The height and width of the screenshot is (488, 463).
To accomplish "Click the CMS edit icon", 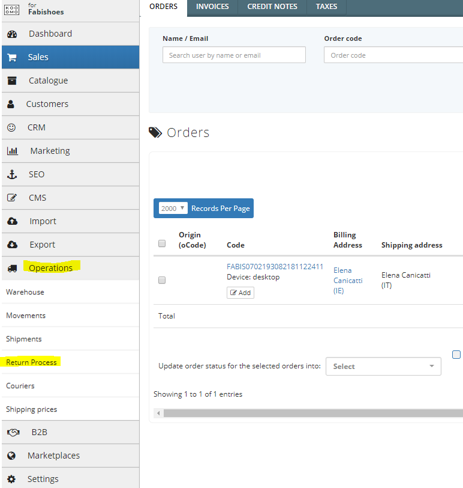I will coord(12,198).
